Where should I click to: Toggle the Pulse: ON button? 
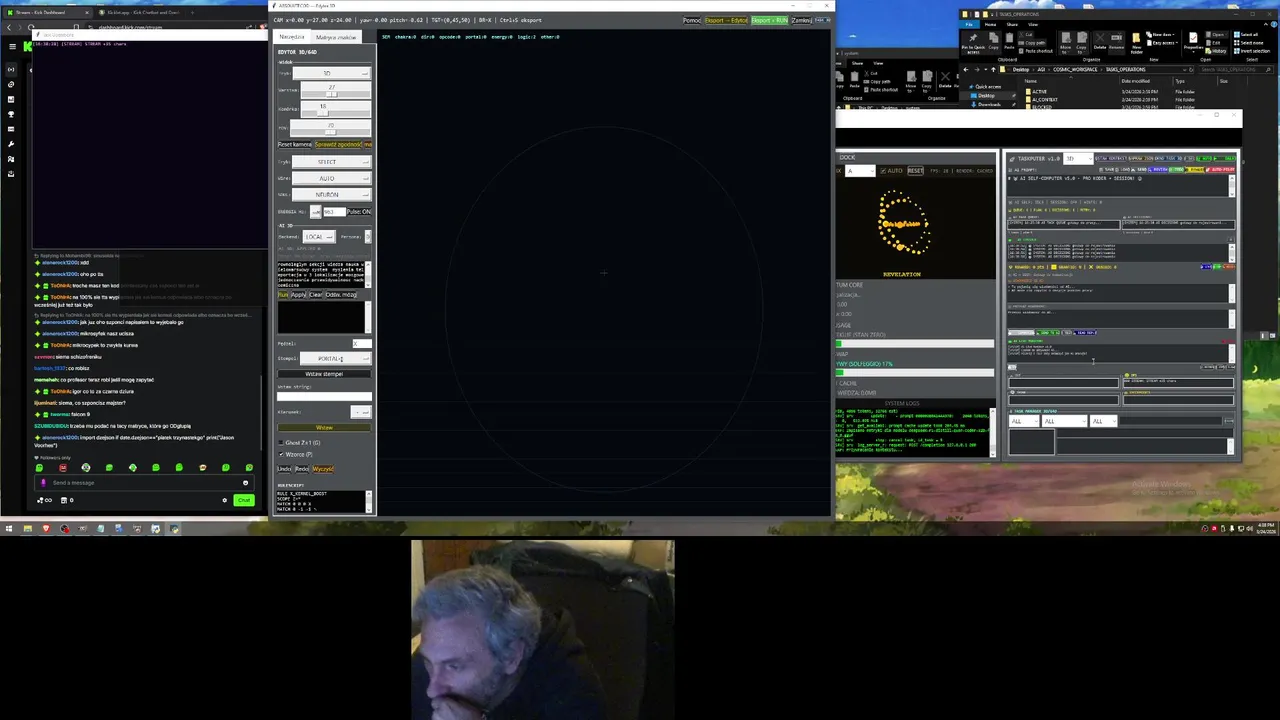click(358, 211)
